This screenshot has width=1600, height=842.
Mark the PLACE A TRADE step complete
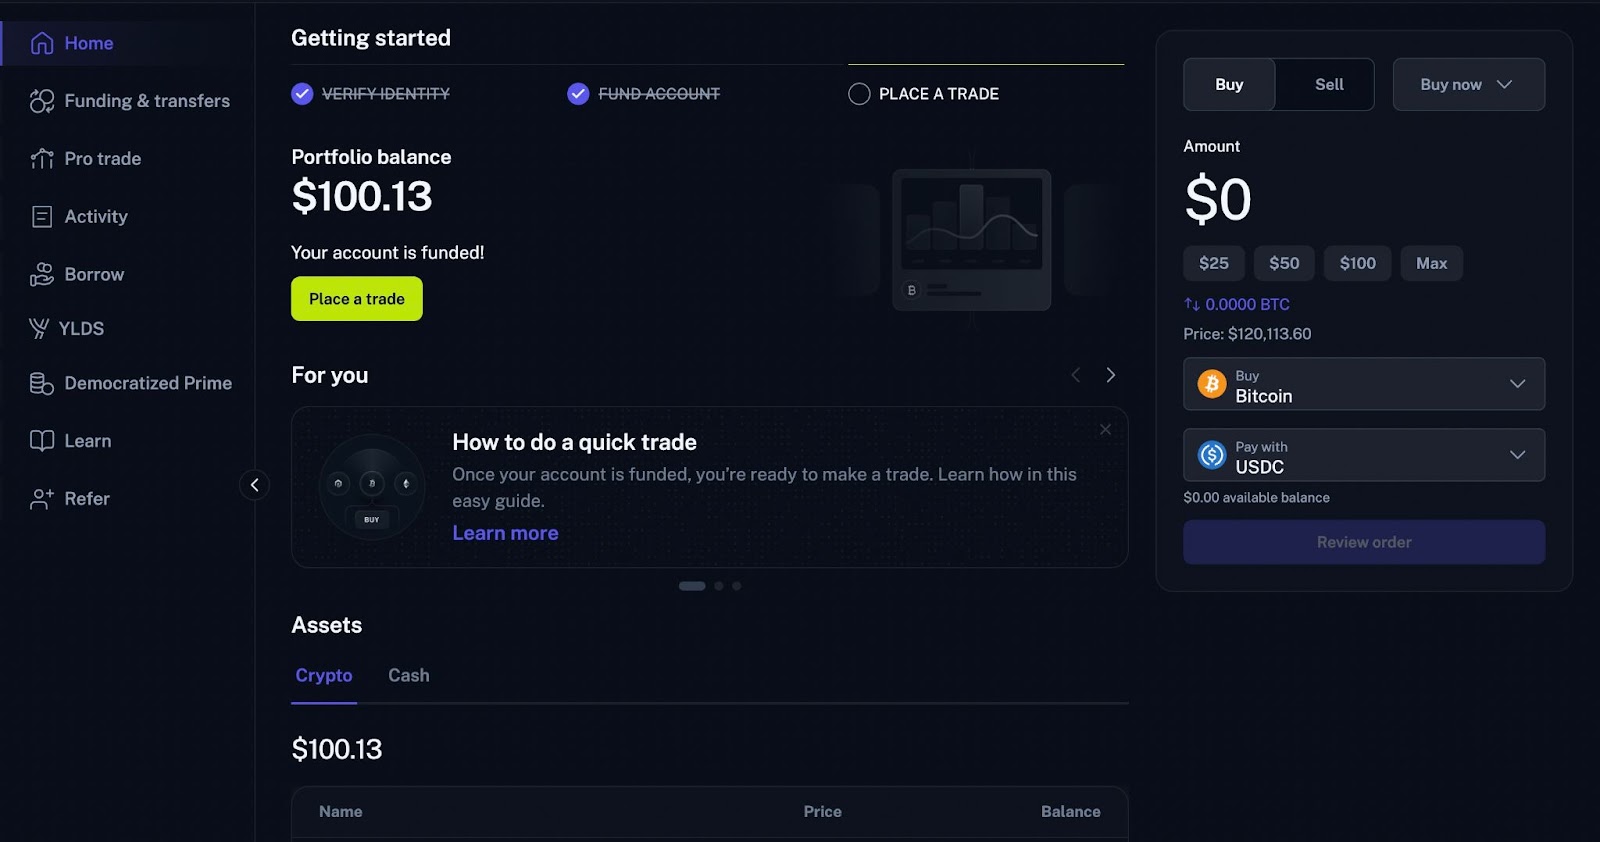[x=858, y=93]
